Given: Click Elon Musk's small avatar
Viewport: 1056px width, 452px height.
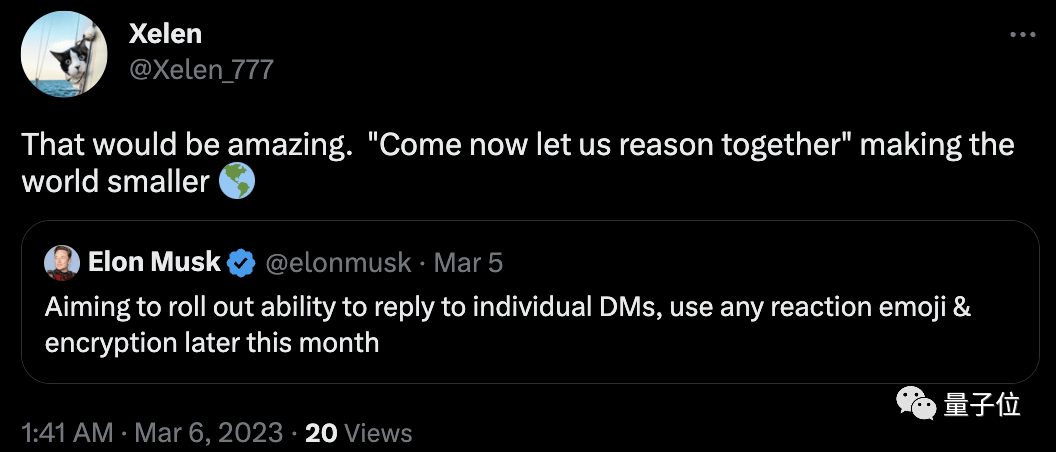Looking at the screenshot, I should coord(62,263).
